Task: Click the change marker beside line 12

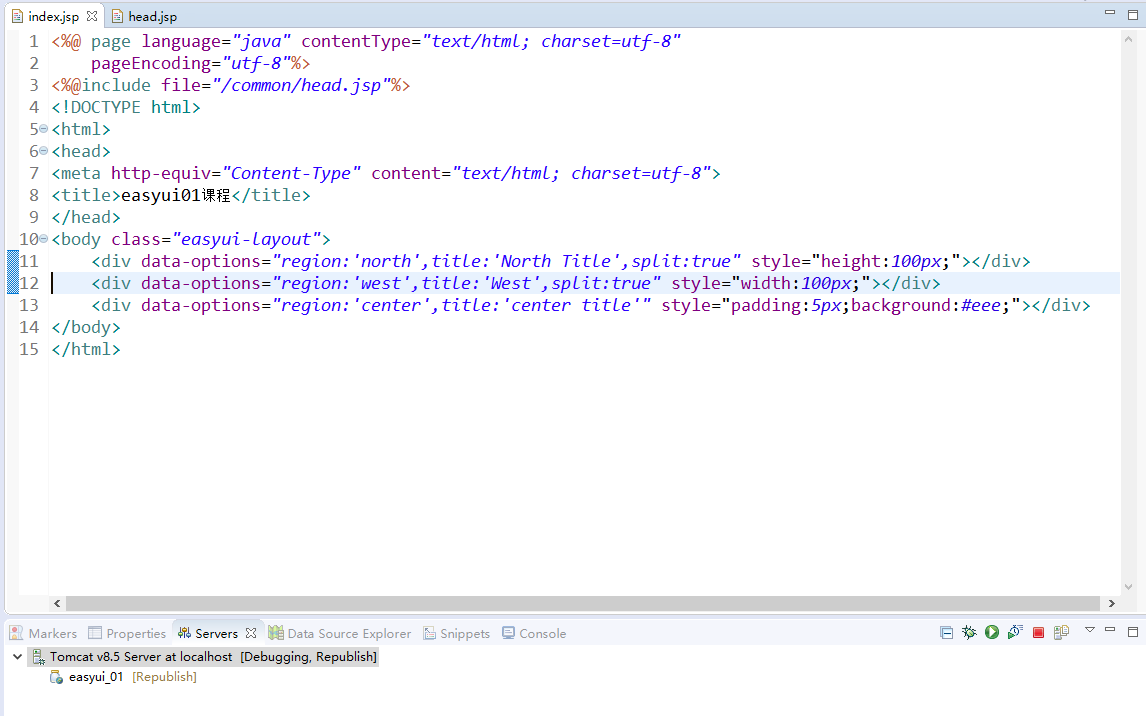Action: click(x=12, y=283)
